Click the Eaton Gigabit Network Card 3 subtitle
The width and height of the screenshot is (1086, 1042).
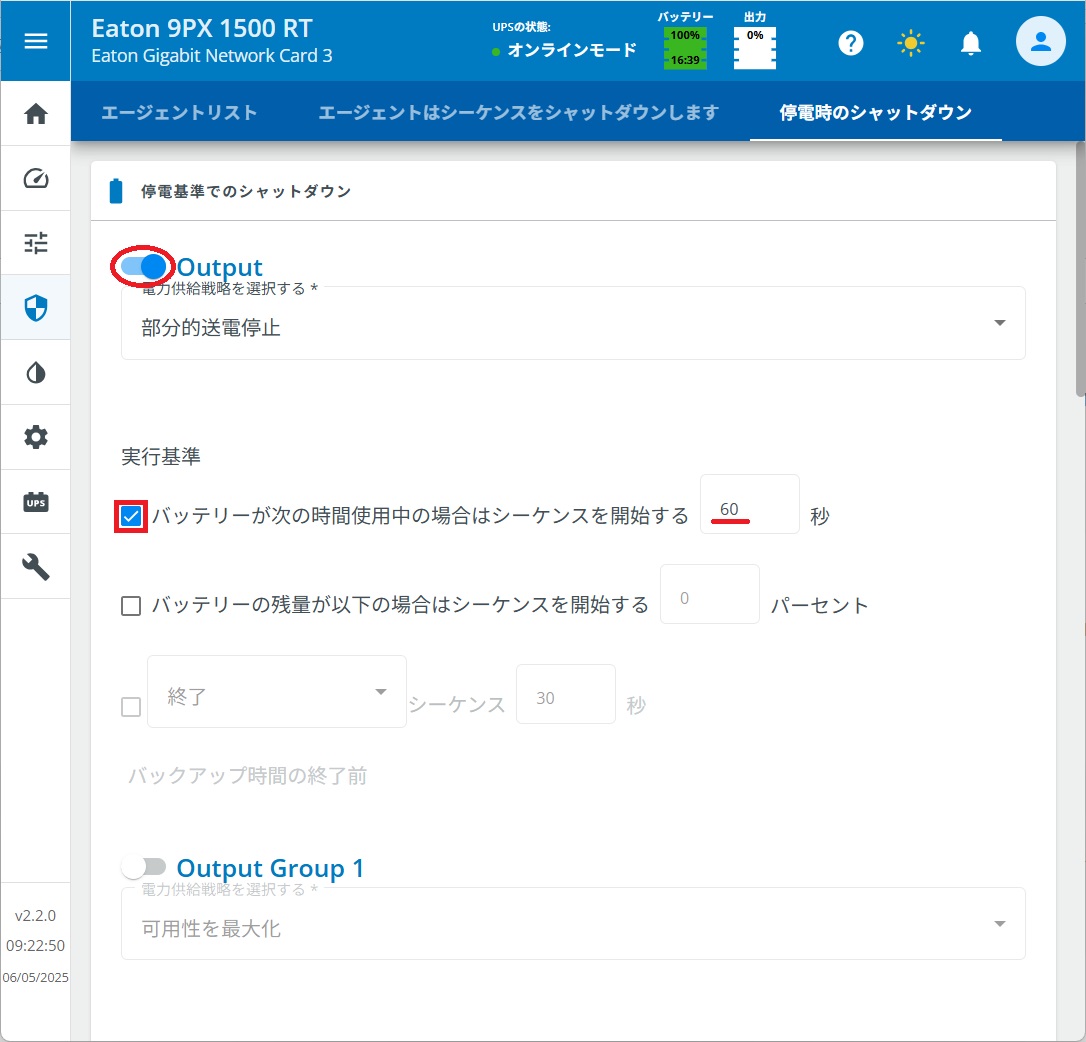(212, 55)
